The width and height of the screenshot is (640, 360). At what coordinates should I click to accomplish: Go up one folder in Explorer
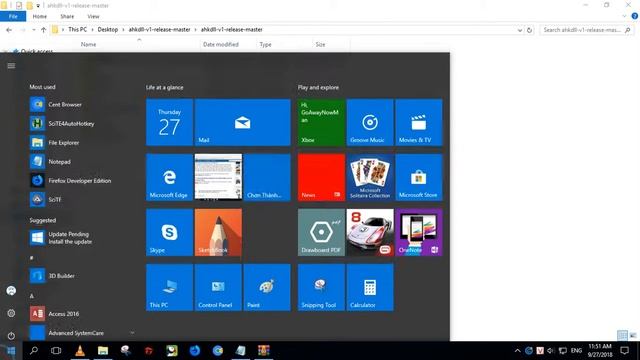(x=44, y=30)
